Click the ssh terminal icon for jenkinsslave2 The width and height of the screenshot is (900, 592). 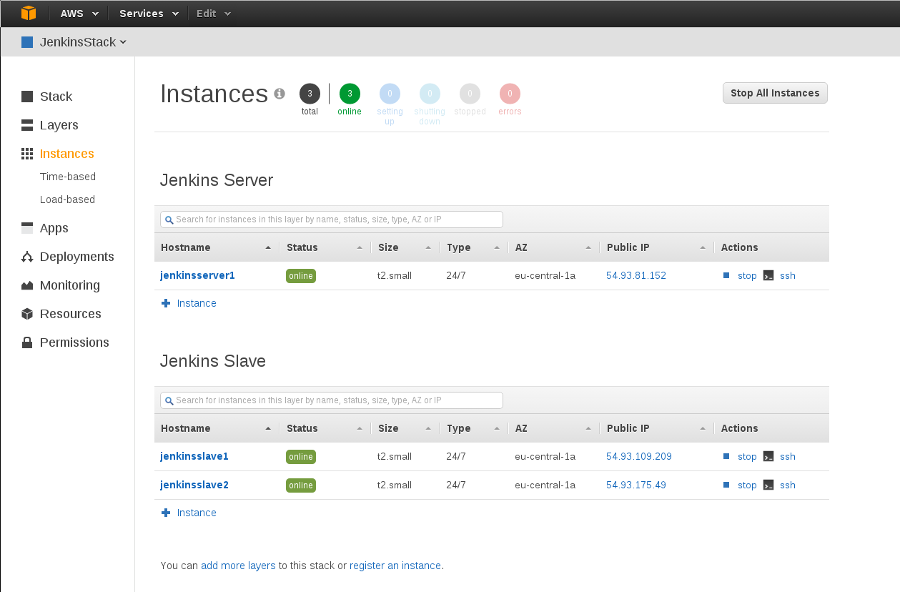pyautogui.click(x=768, y=485)
